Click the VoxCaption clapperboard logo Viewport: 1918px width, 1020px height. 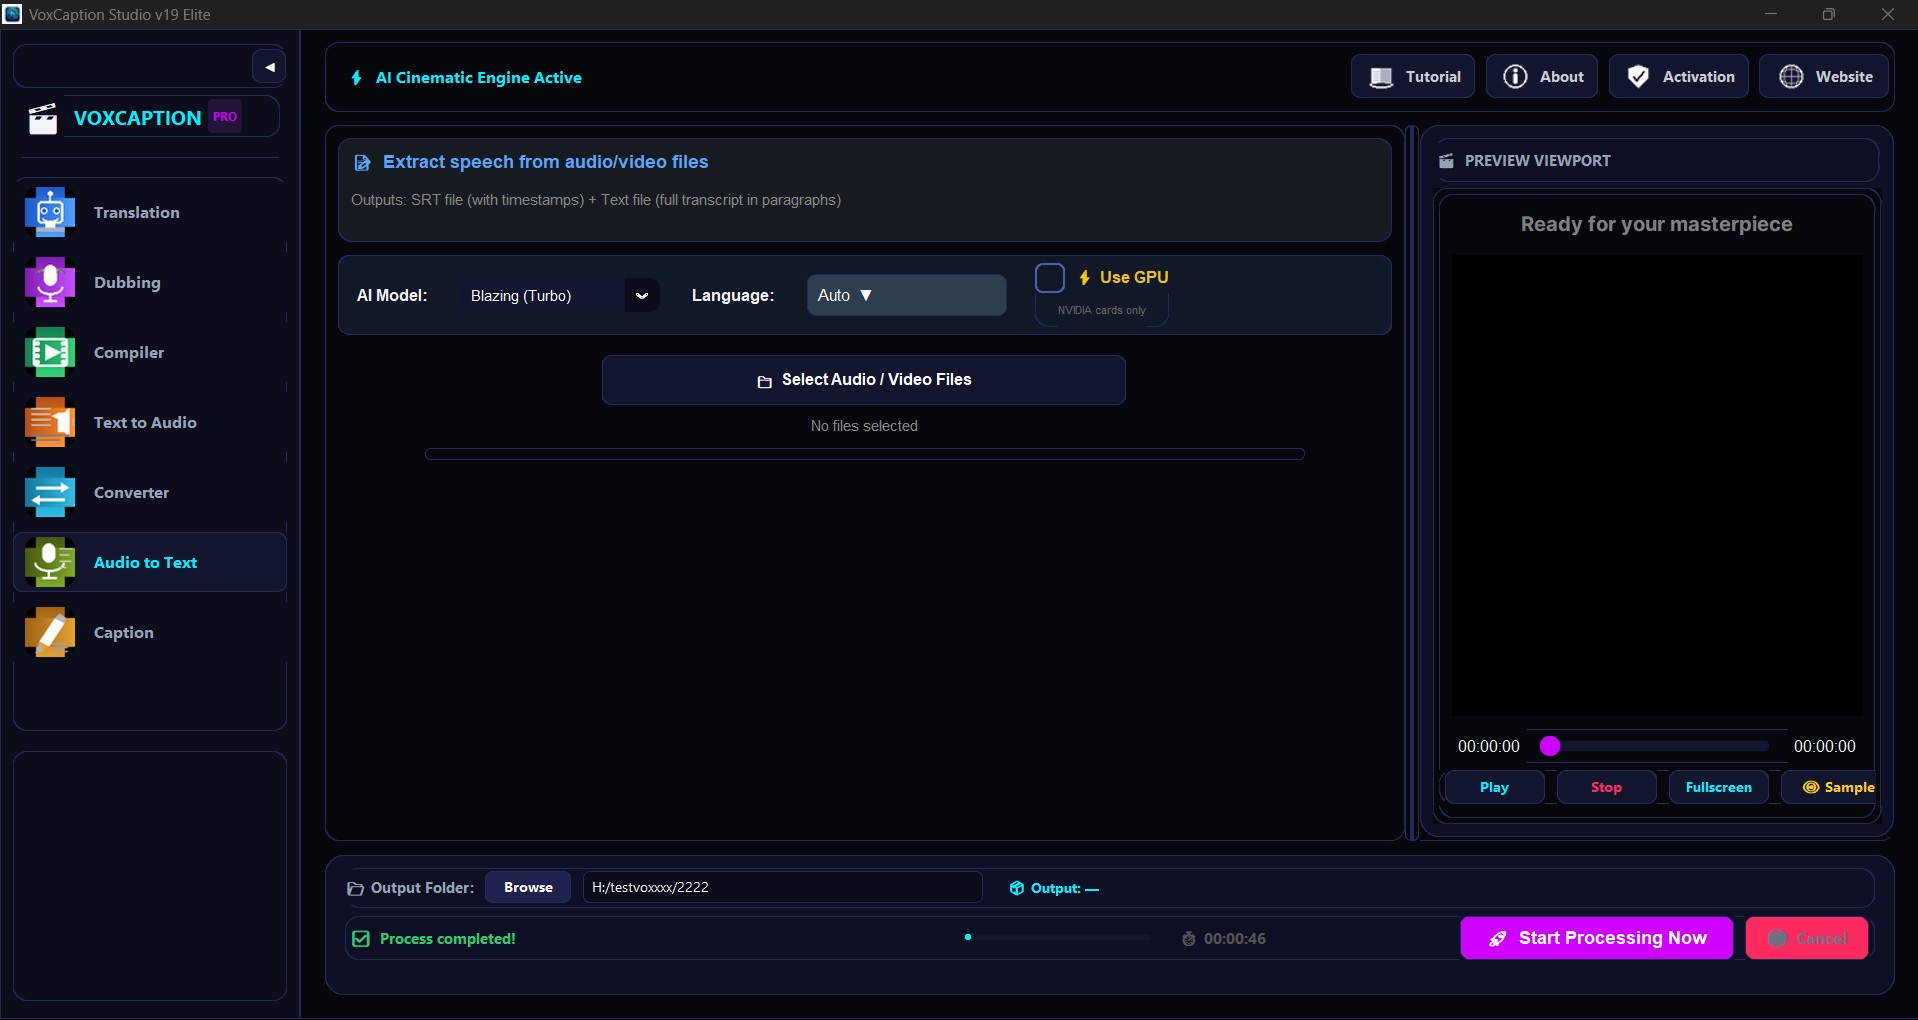coord(42,118)
